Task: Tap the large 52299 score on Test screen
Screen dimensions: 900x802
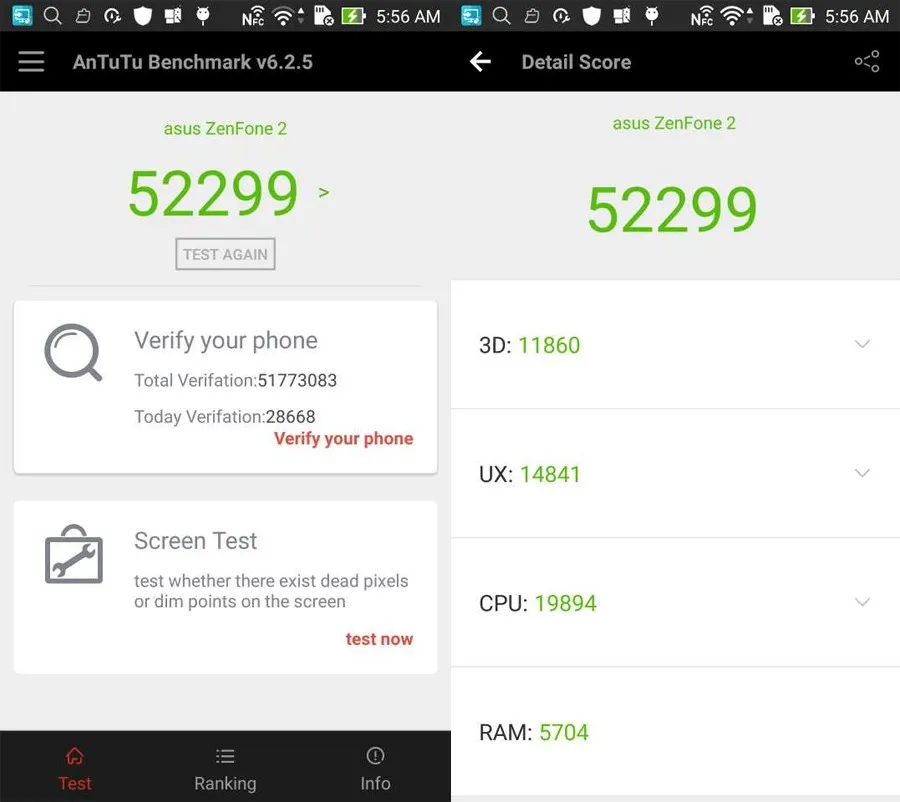Action: click(x=213, y=193)
